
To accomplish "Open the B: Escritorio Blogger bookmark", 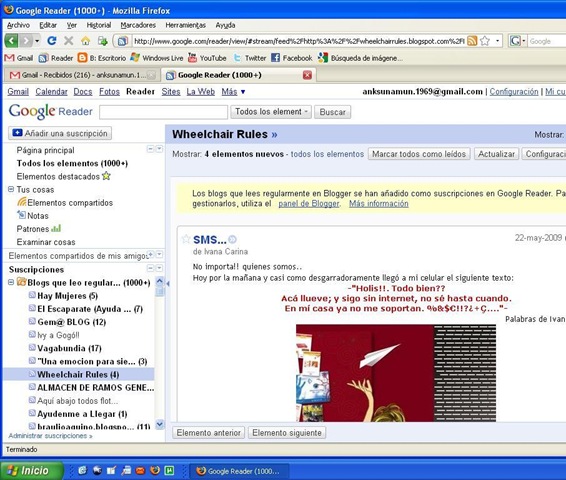I will click(x=102, y=58).
